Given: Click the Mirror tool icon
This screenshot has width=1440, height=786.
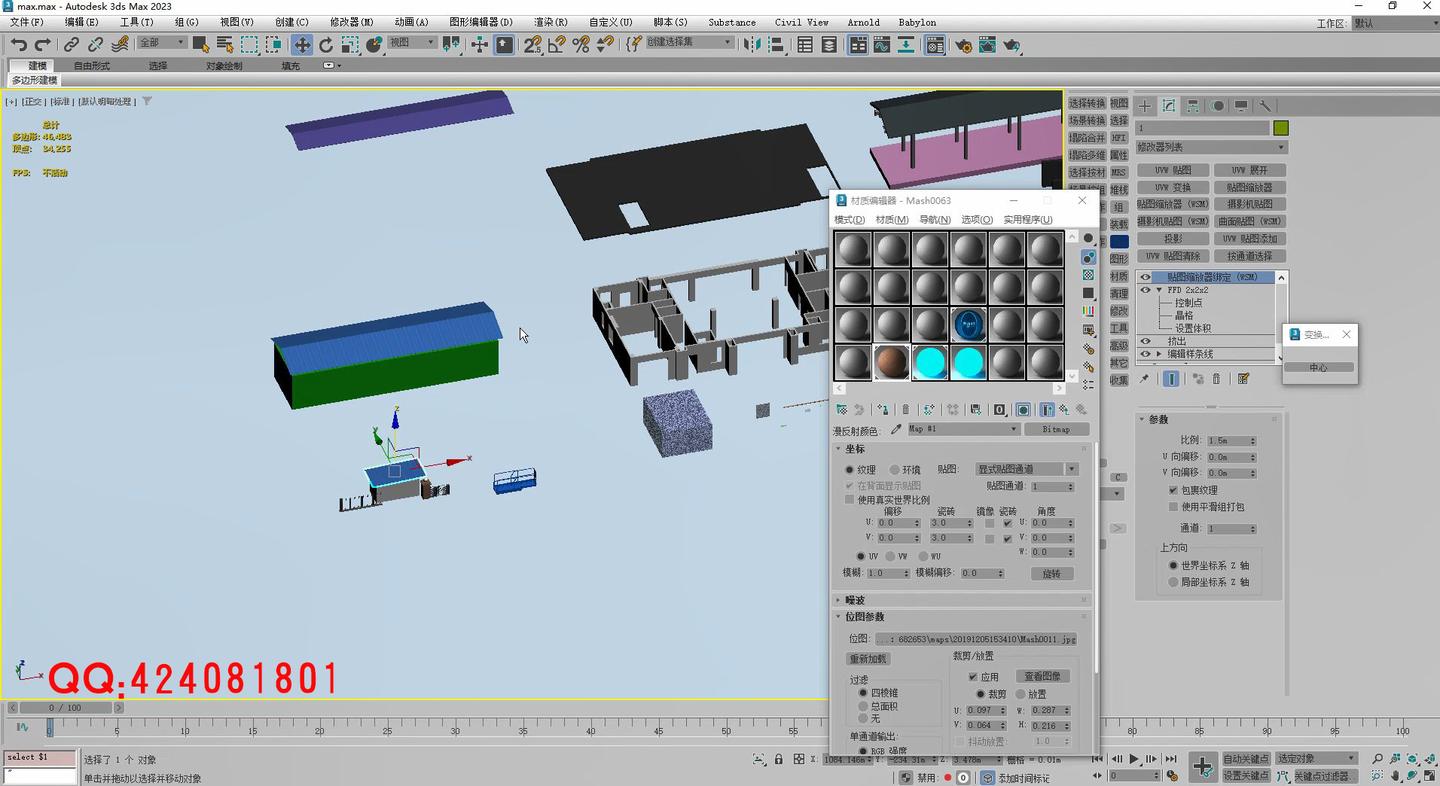Looking at the screenshot, I should (x=753, y=44).
